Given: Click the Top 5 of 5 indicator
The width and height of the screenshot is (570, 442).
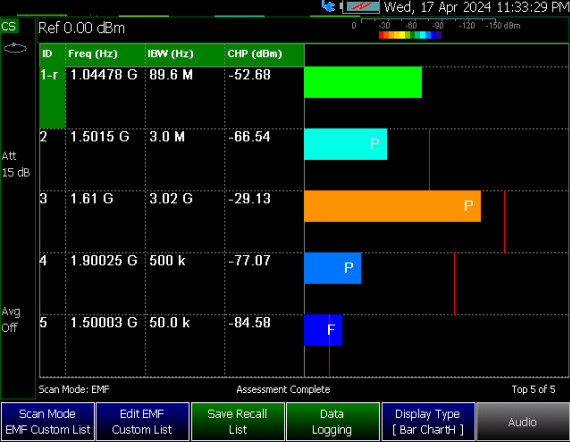Looking at the screenshot, I should point(534,390).
